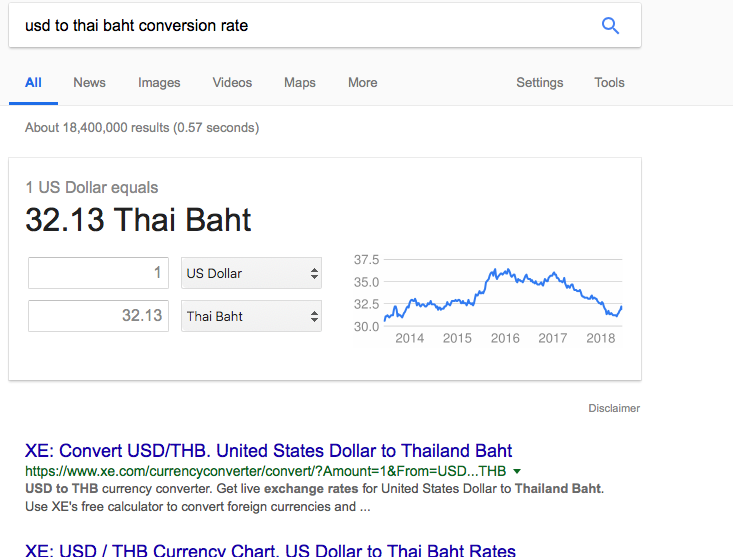Click the blue search magnifier icon
Image resolution: width=733 pixels, height=557 pixels.
610,26
